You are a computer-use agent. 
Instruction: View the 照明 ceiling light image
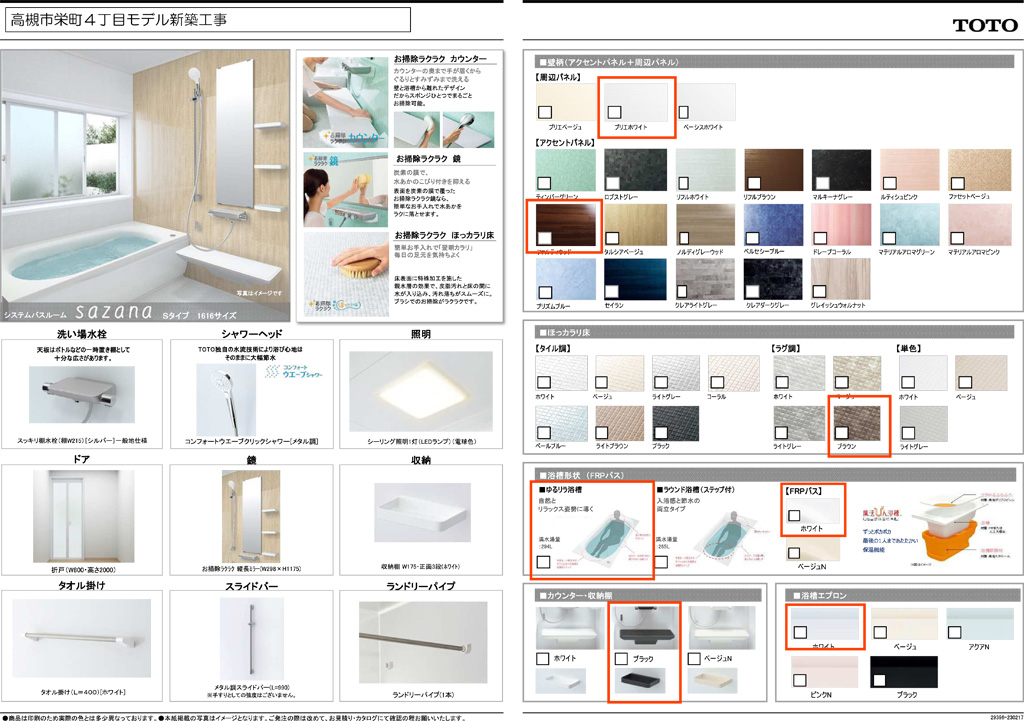tap(421, 391)
